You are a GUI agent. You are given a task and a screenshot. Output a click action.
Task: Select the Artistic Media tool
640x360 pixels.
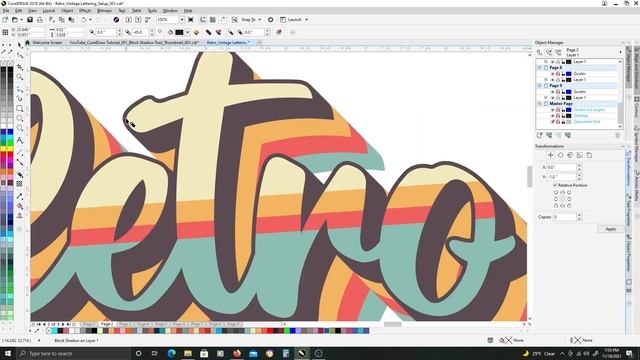click(x=20, y=98)
